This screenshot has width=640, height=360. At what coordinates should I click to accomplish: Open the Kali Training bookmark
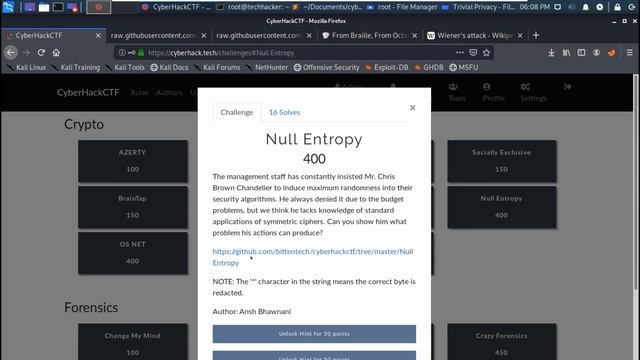(x=76, y=67)
